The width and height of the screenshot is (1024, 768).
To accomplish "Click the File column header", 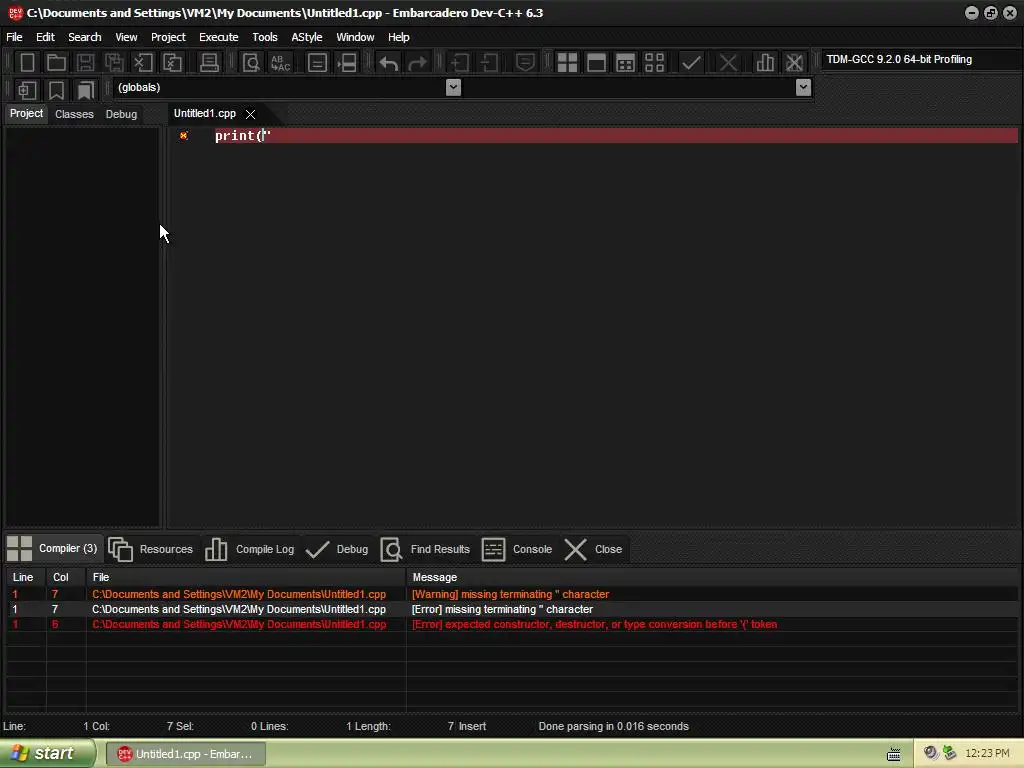I will pos(246,577).
